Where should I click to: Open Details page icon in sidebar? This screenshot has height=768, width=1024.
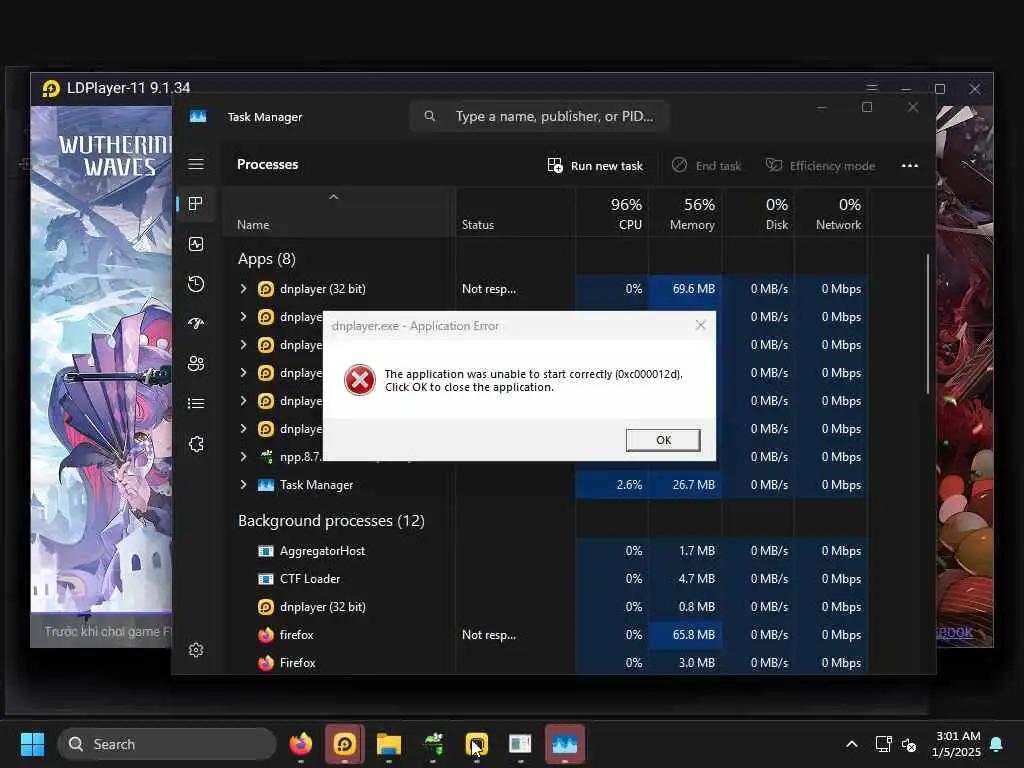point(196,404)
